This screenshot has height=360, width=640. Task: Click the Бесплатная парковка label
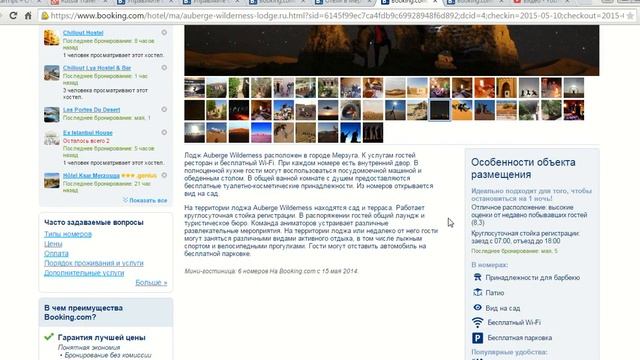(520, 338)
